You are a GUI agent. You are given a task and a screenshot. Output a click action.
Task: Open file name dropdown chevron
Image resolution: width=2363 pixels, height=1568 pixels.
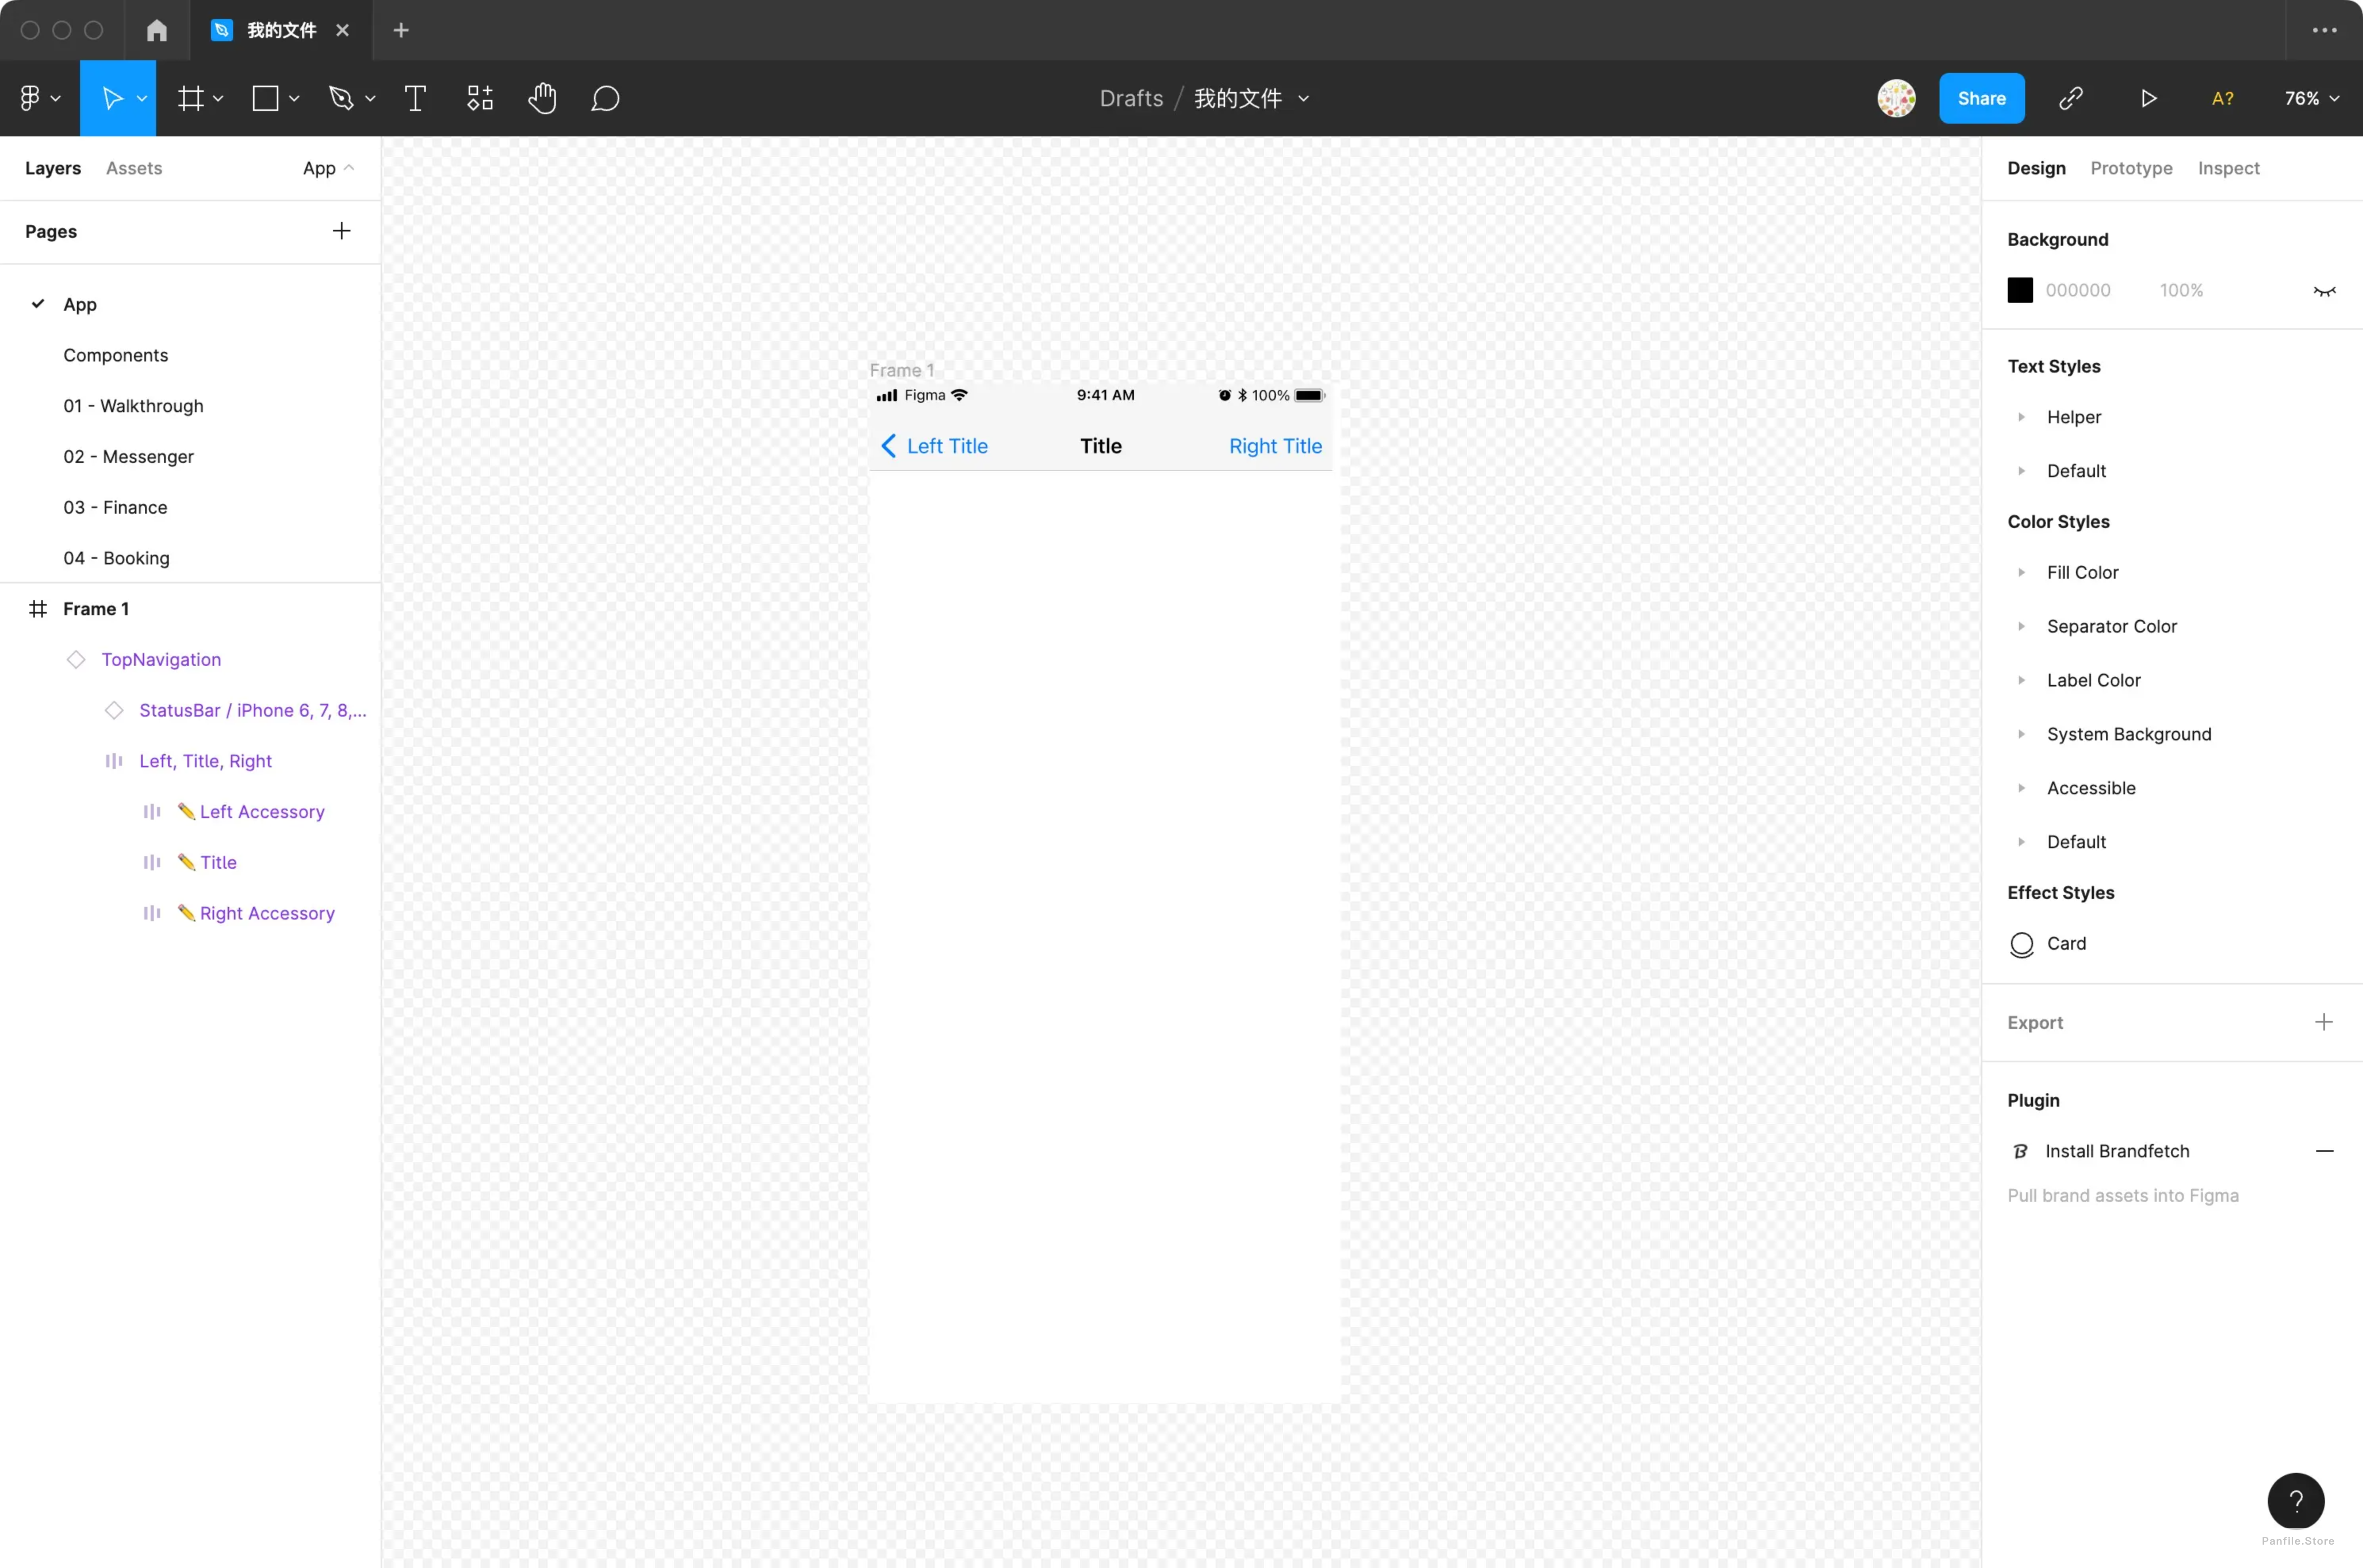pos(1303,98)
